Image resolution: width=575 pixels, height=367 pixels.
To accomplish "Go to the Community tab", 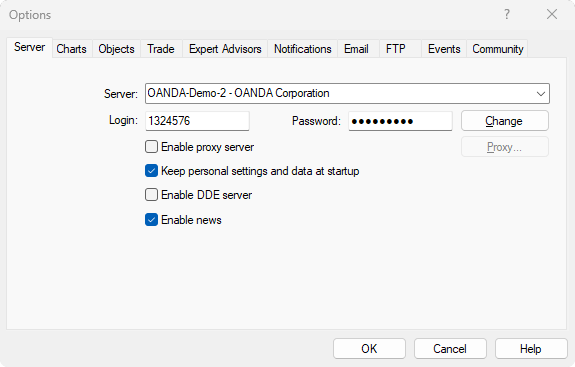I will click(498, 49).
